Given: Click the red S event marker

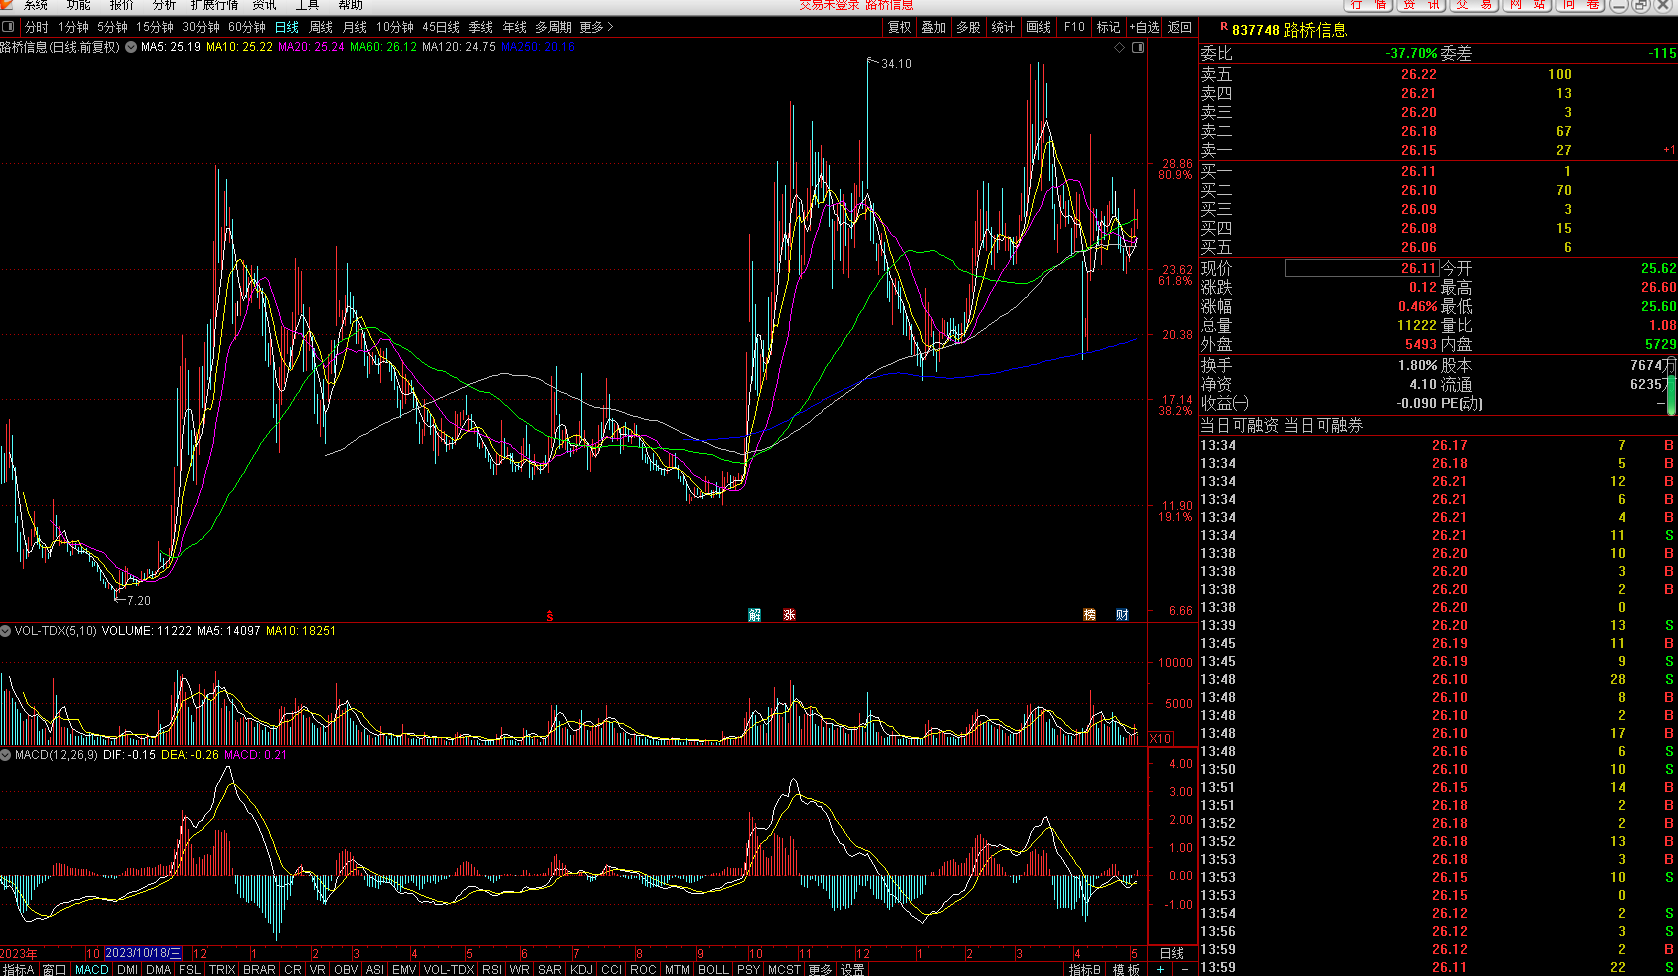Looking at the screenshot, I should coord(550,616).
